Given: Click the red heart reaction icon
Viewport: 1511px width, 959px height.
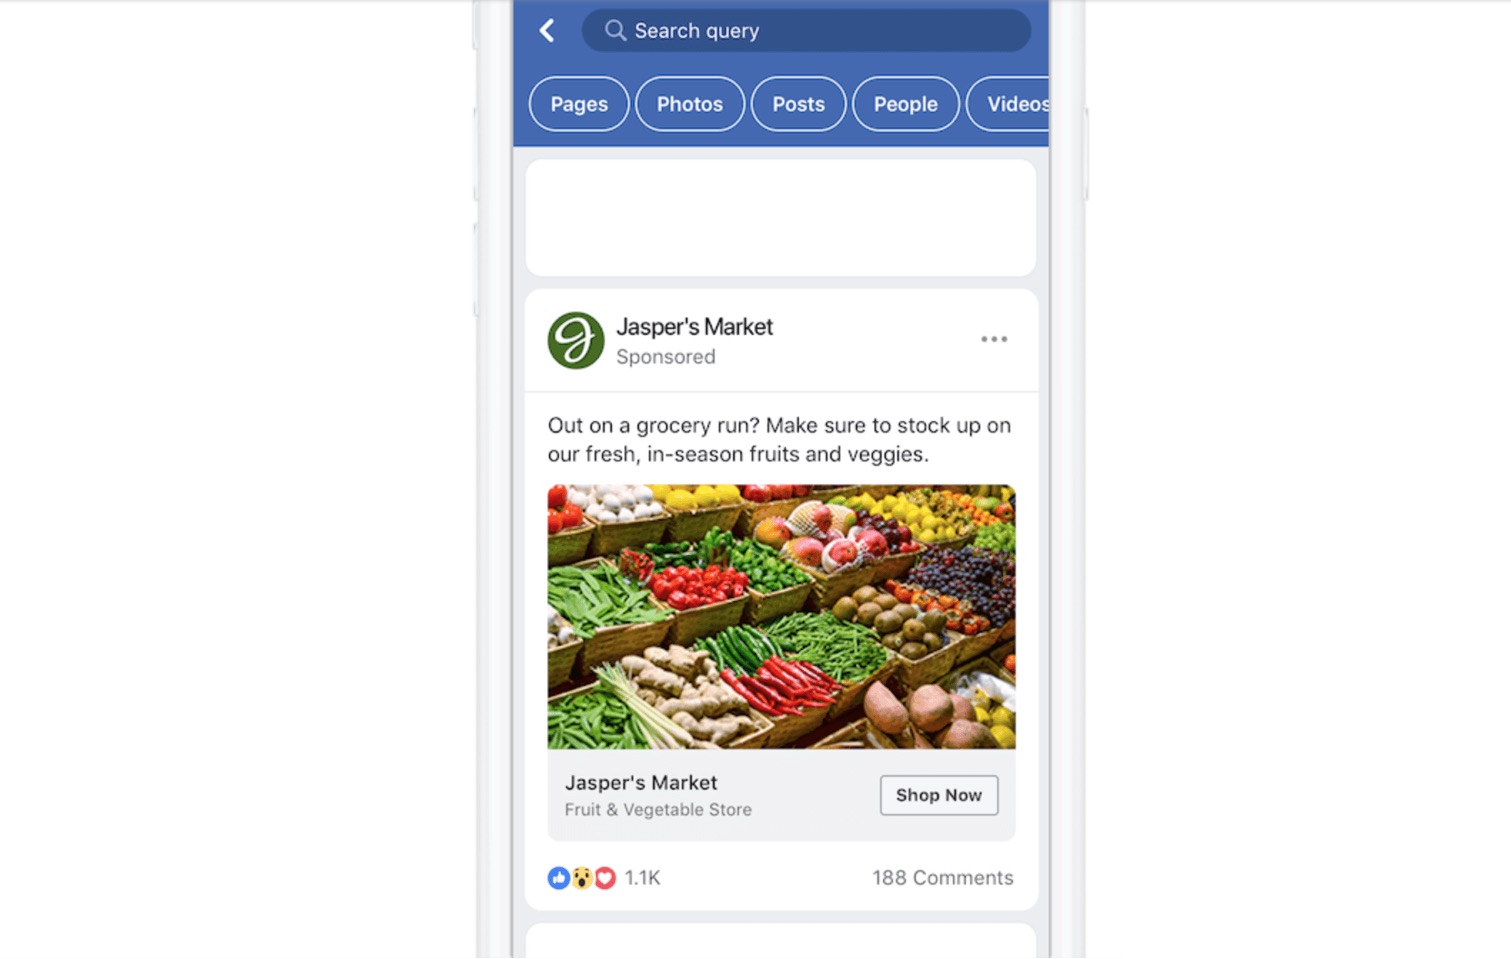Looking at the screenshot, I should pyautogui.click(x=605, y=878).
